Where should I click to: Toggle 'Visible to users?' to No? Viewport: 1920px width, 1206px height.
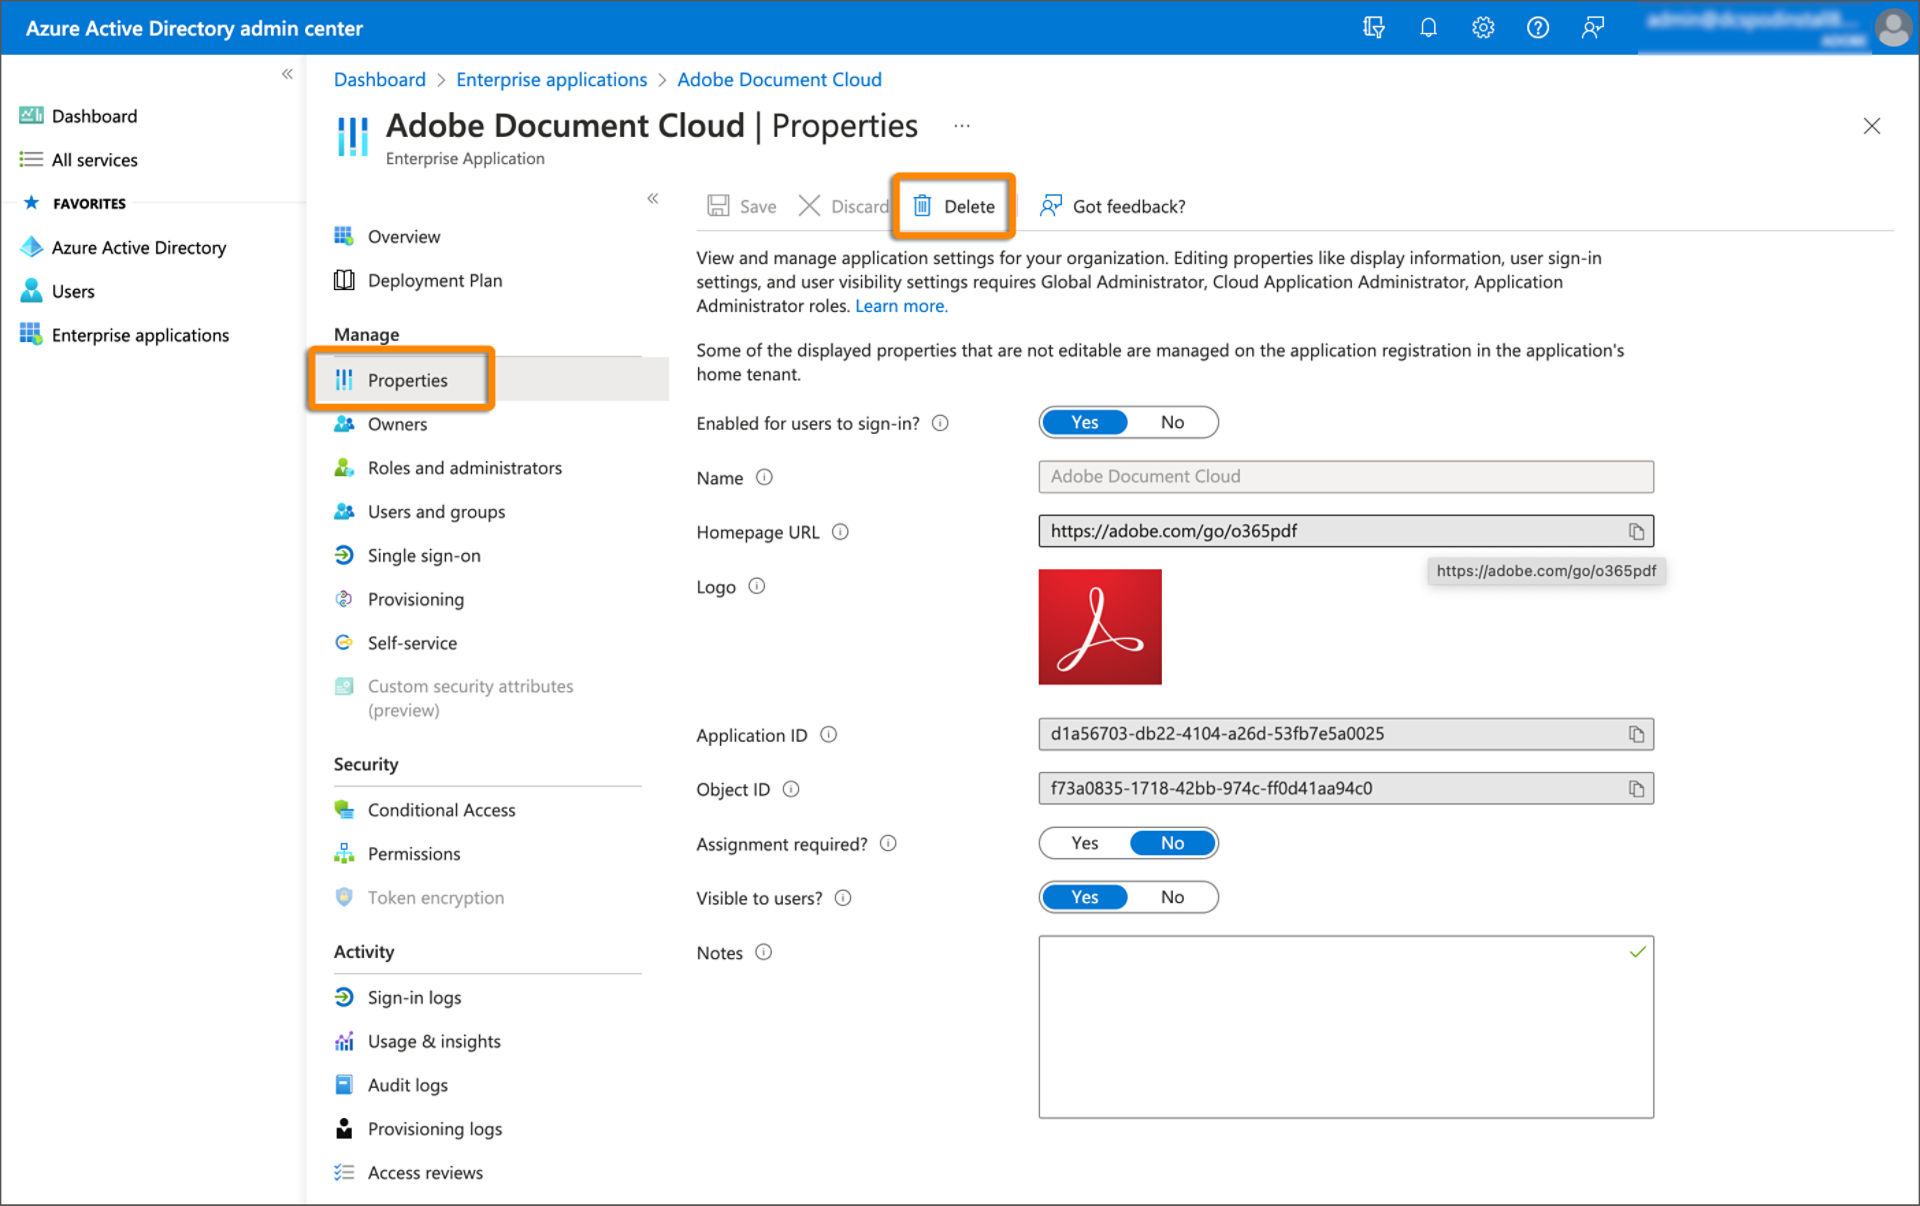coord(1170,896)
